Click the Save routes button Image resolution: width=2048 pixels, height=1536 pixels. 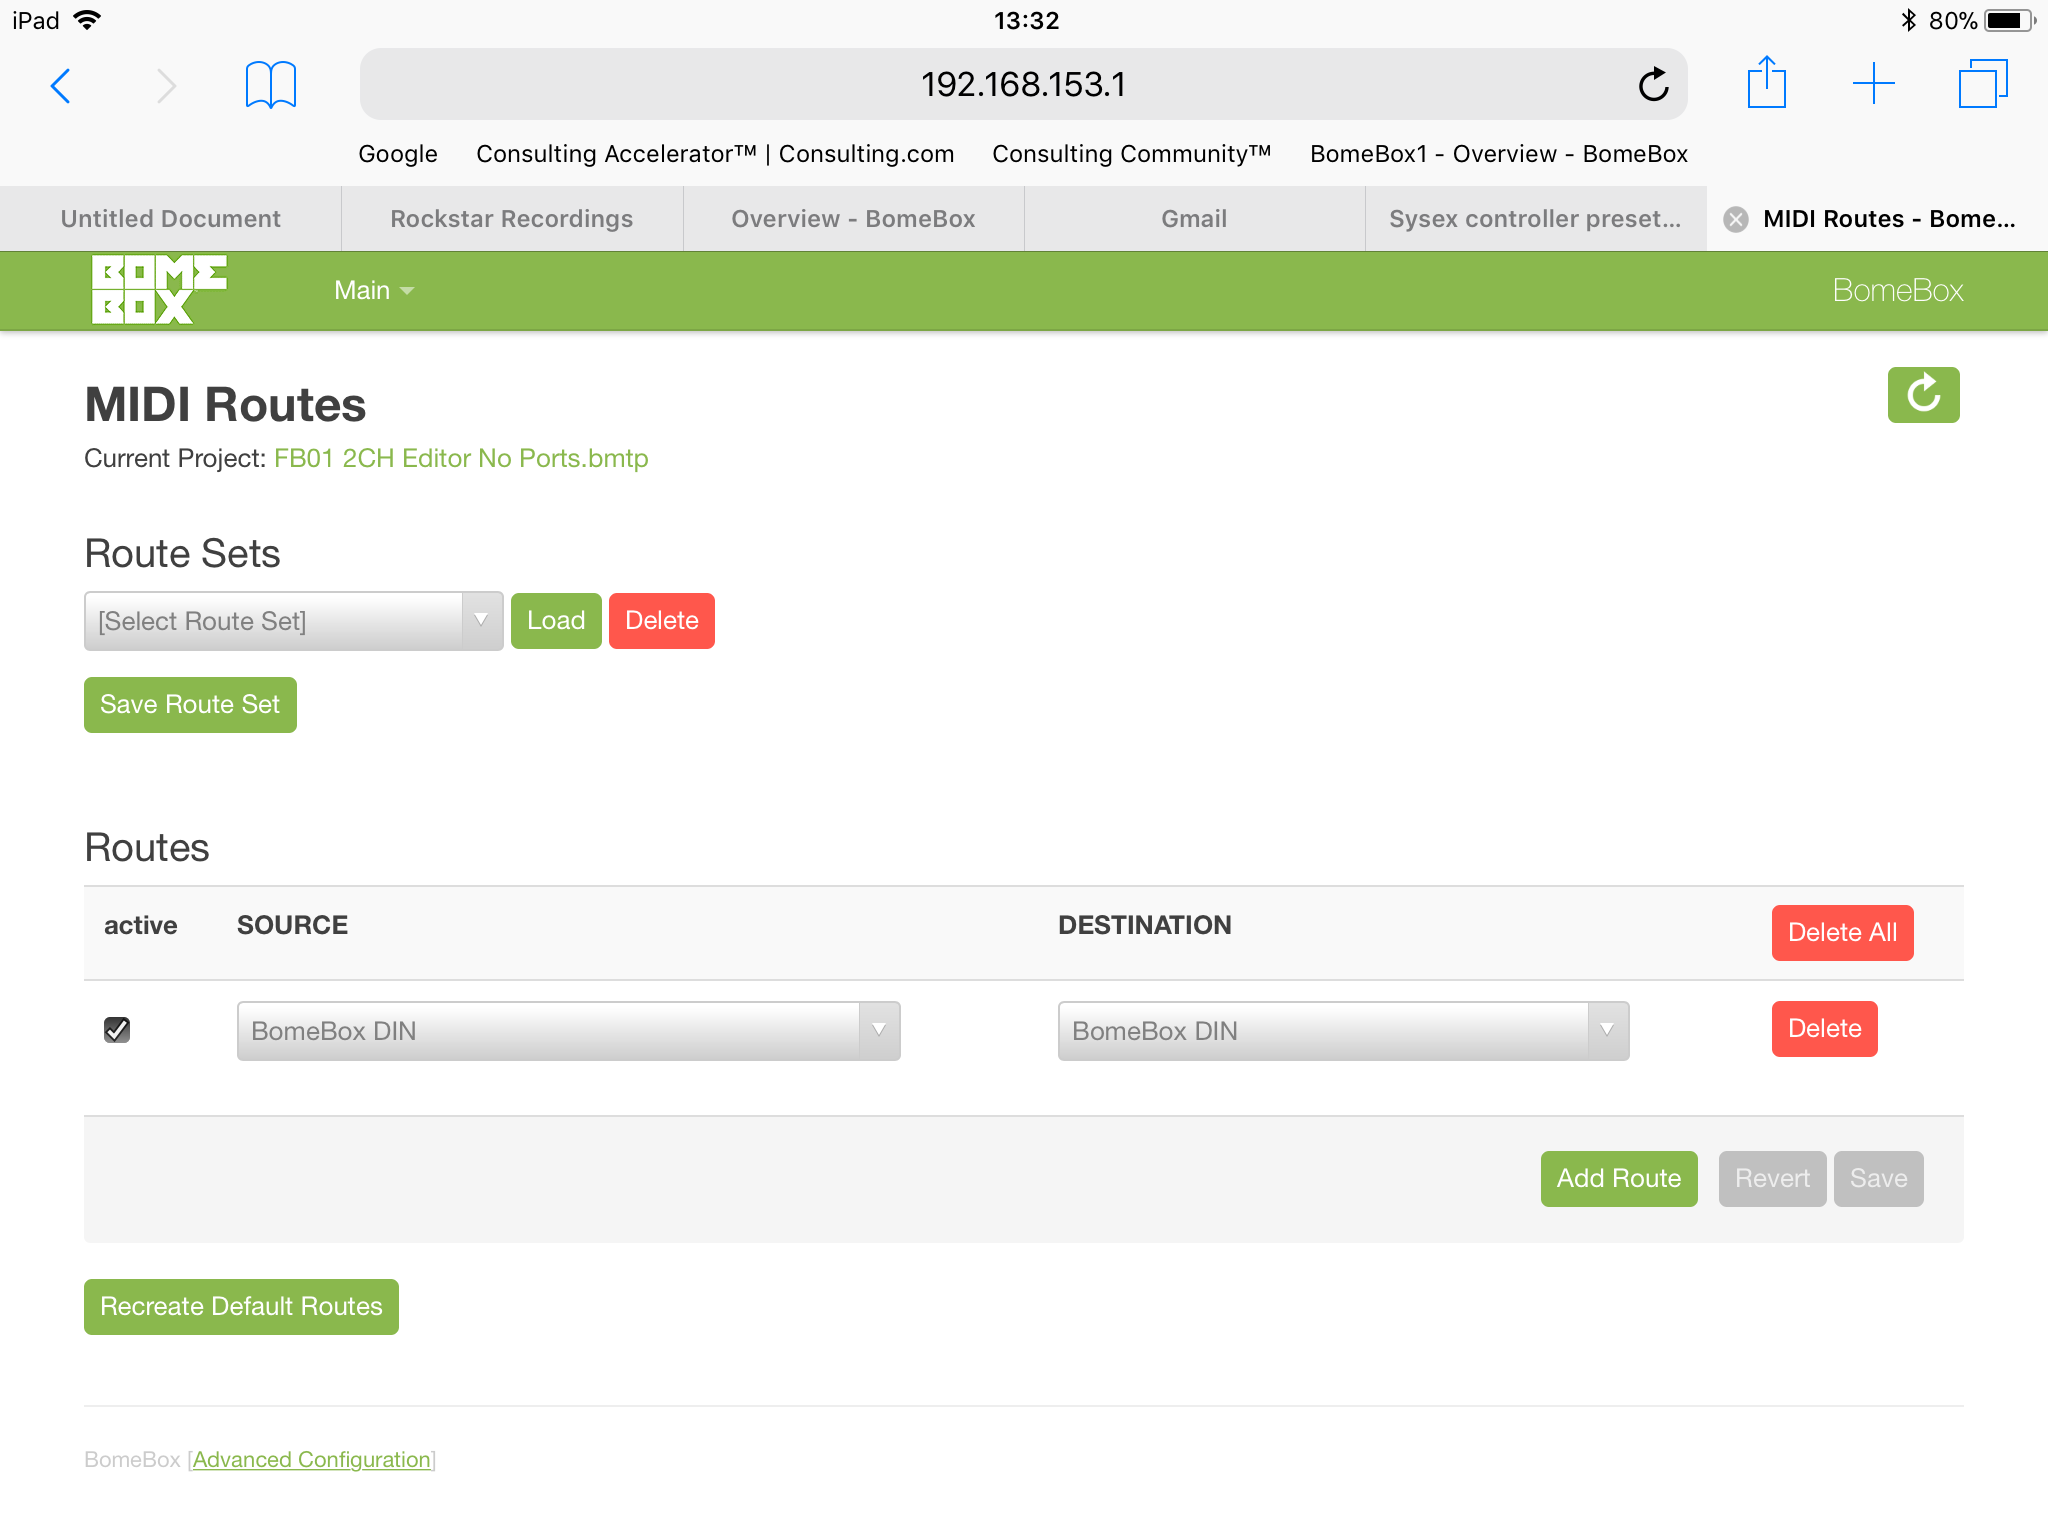point(1878,1179)
